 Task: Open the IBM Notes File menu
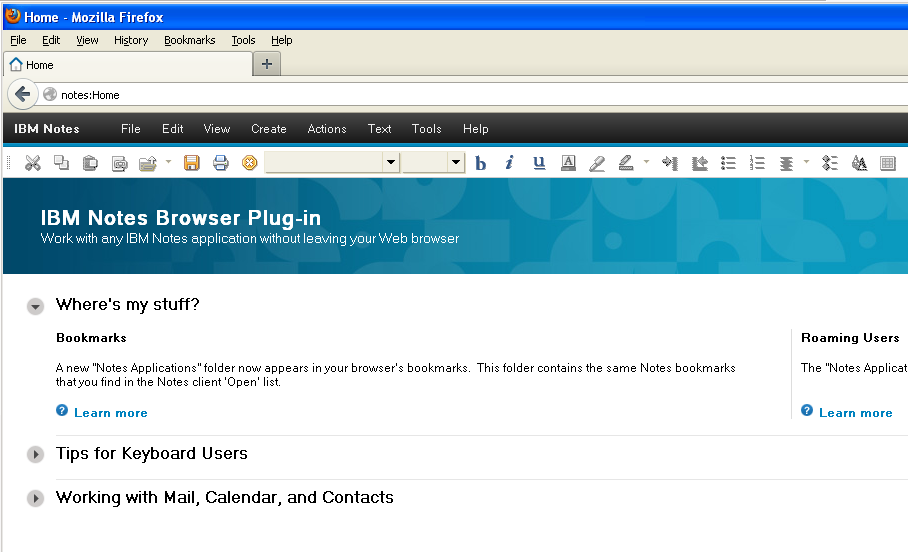[x=131, y=129]
